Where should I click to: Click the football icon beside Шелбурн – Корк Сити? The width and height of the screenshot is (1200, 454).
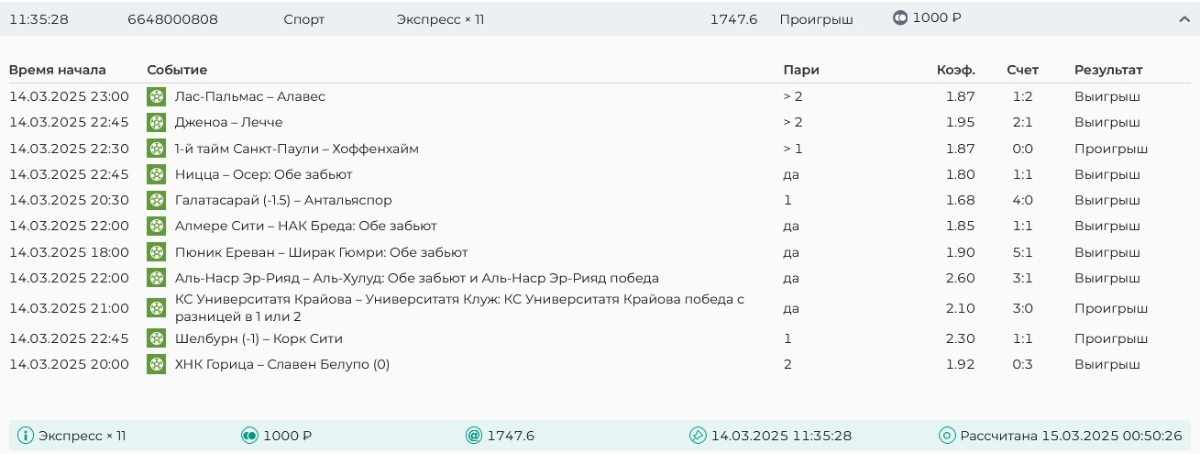tap(156, 338)
